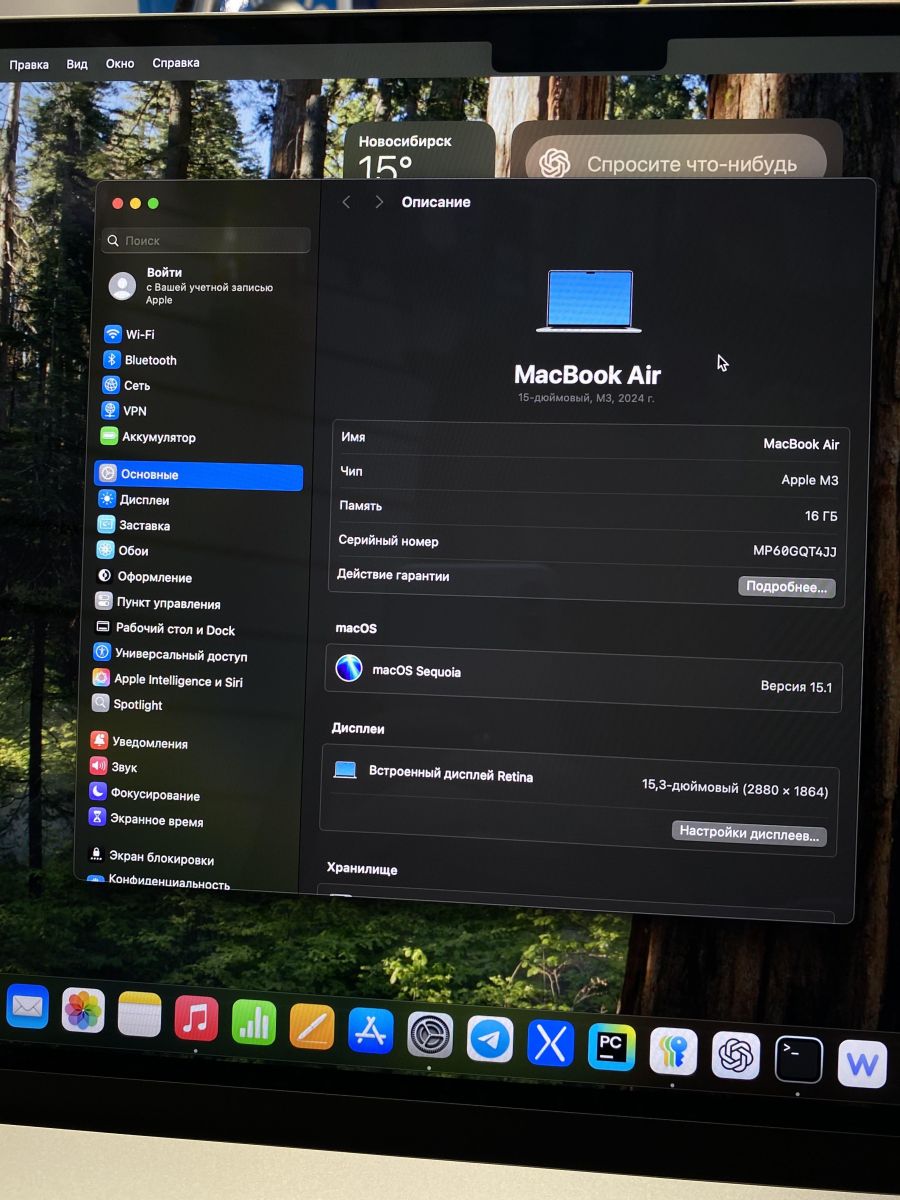The image size is (900, 1200).
Task: Click serial number MP60GQT4JJ
Action: (795, 551)
